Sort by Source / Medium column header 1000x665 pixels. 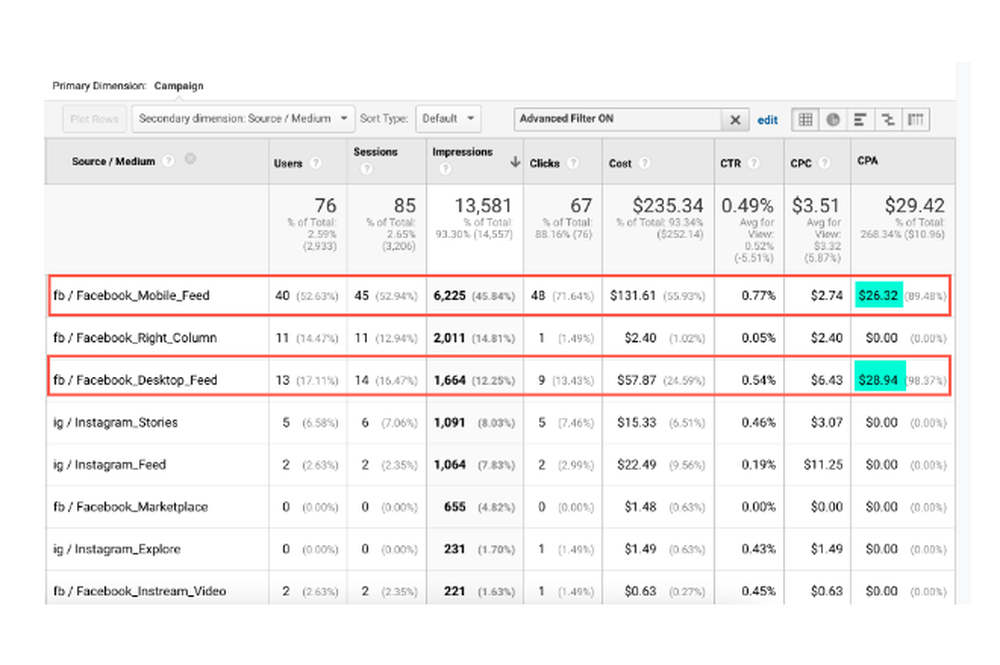pyautogui.click(x=114, y=161)
